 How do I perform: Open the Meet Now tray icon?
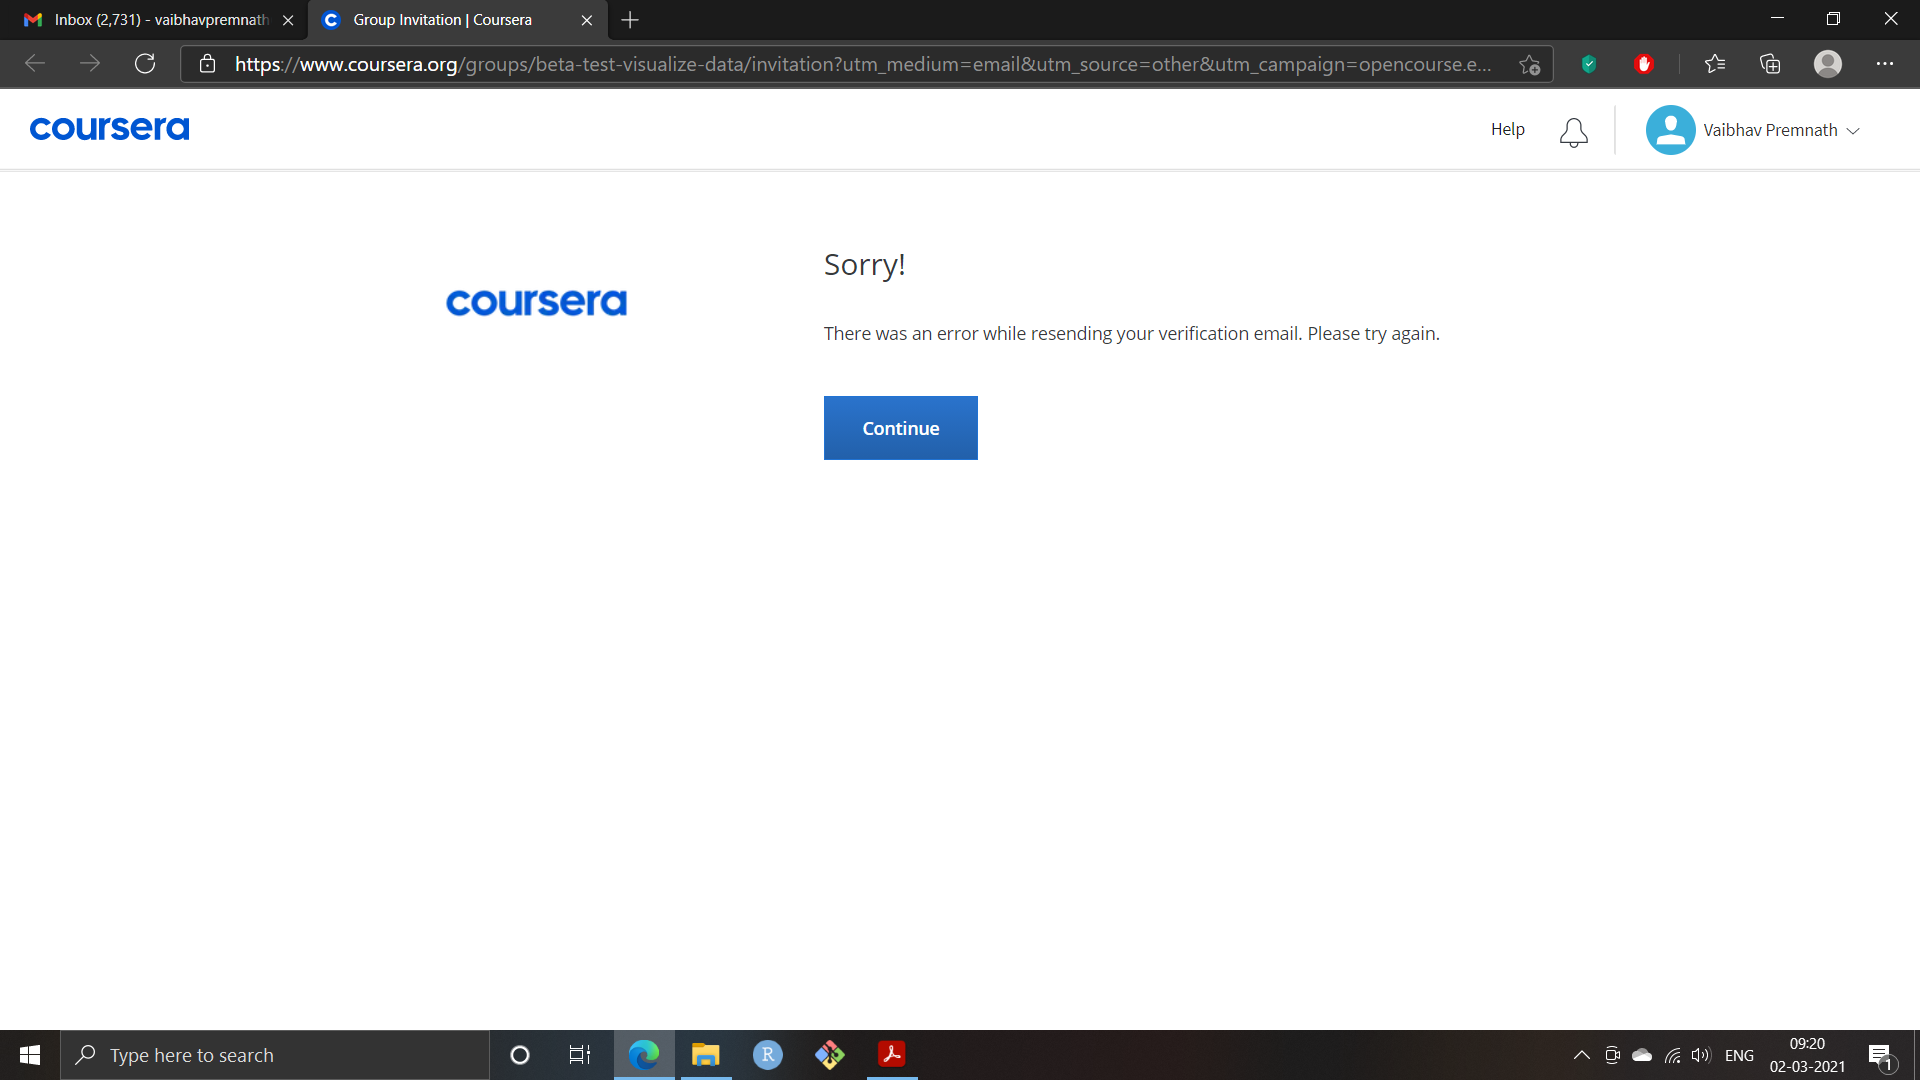click(x=1612, y=1055)
